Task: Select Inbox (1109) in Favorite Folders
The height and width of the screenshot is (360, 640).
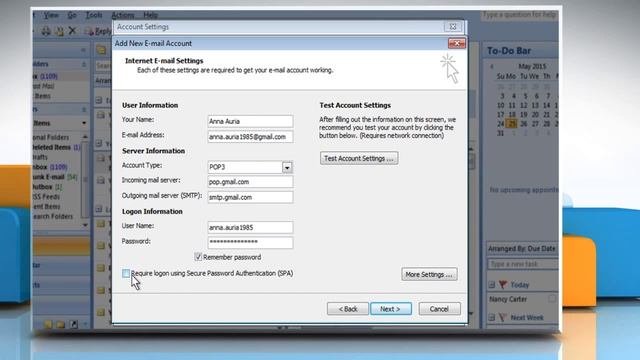Action: 45,76
